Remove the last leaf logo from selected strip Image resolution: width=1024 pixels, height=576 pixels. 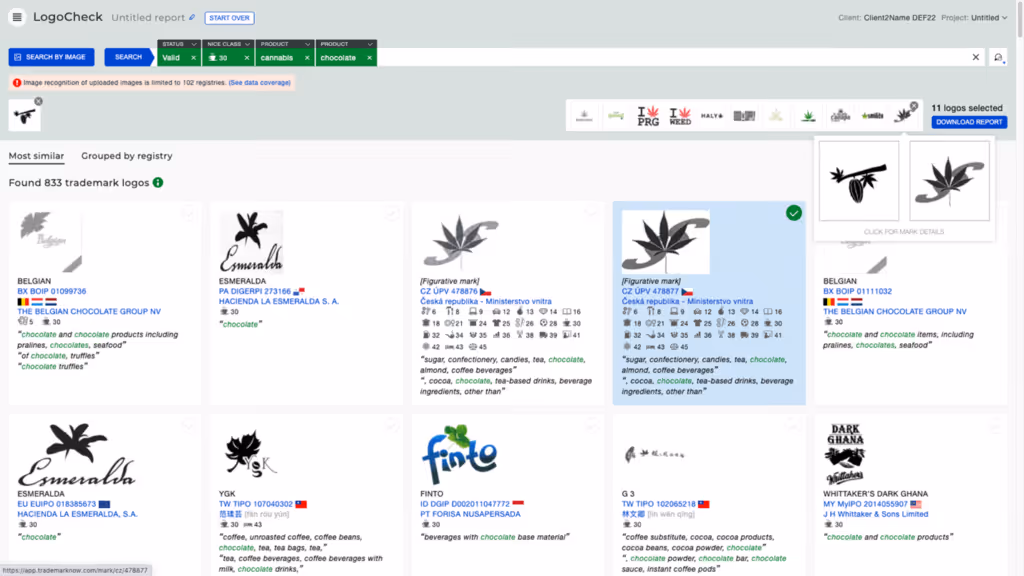pos(914,106)
